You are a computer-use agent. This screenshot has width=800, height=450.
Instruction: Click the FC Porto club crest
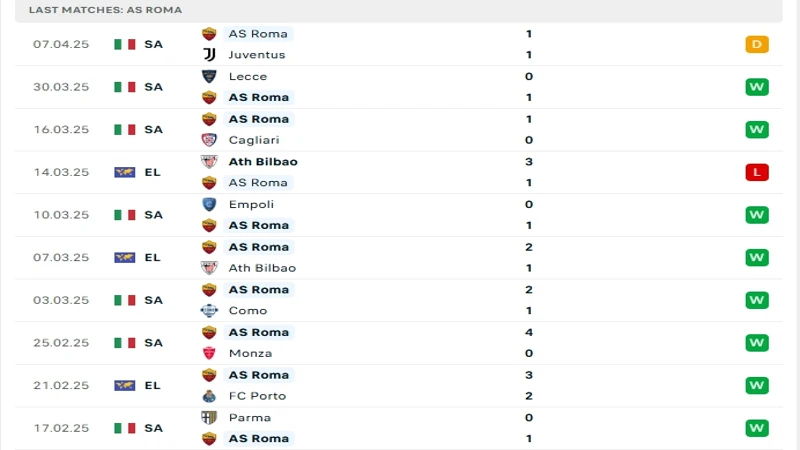tap(209, 396)
